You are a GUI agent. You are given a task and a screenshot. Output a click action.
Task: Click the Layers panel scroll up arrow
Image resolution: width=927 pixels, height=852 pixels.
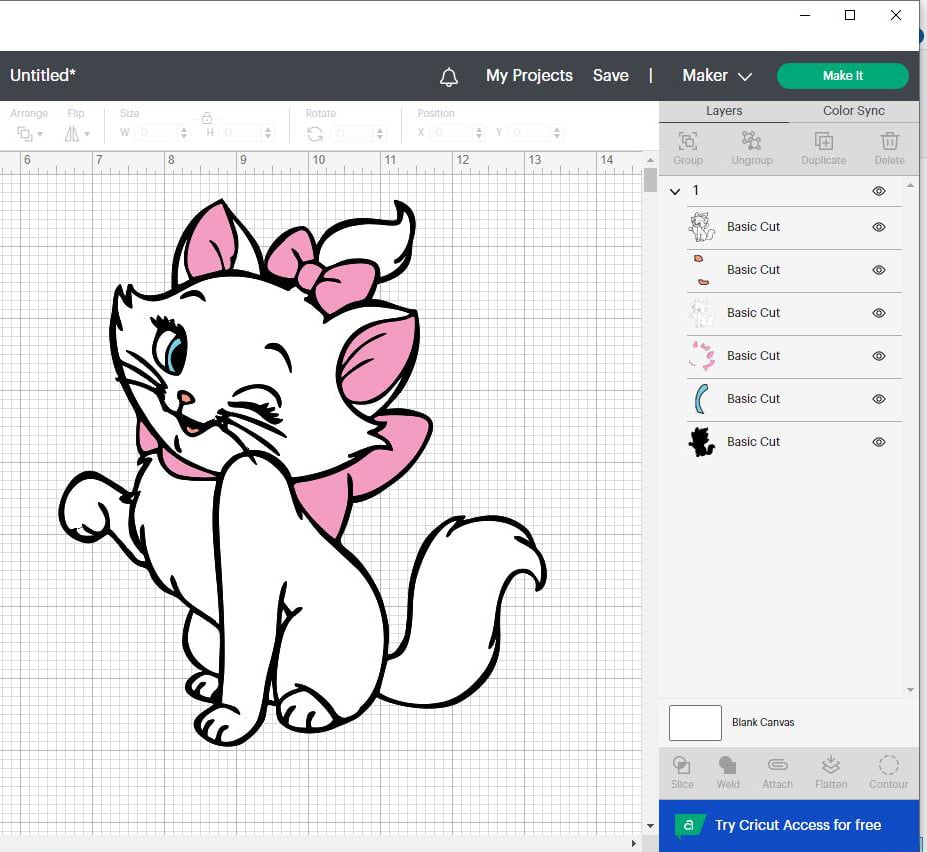click(x=910, y=186)
